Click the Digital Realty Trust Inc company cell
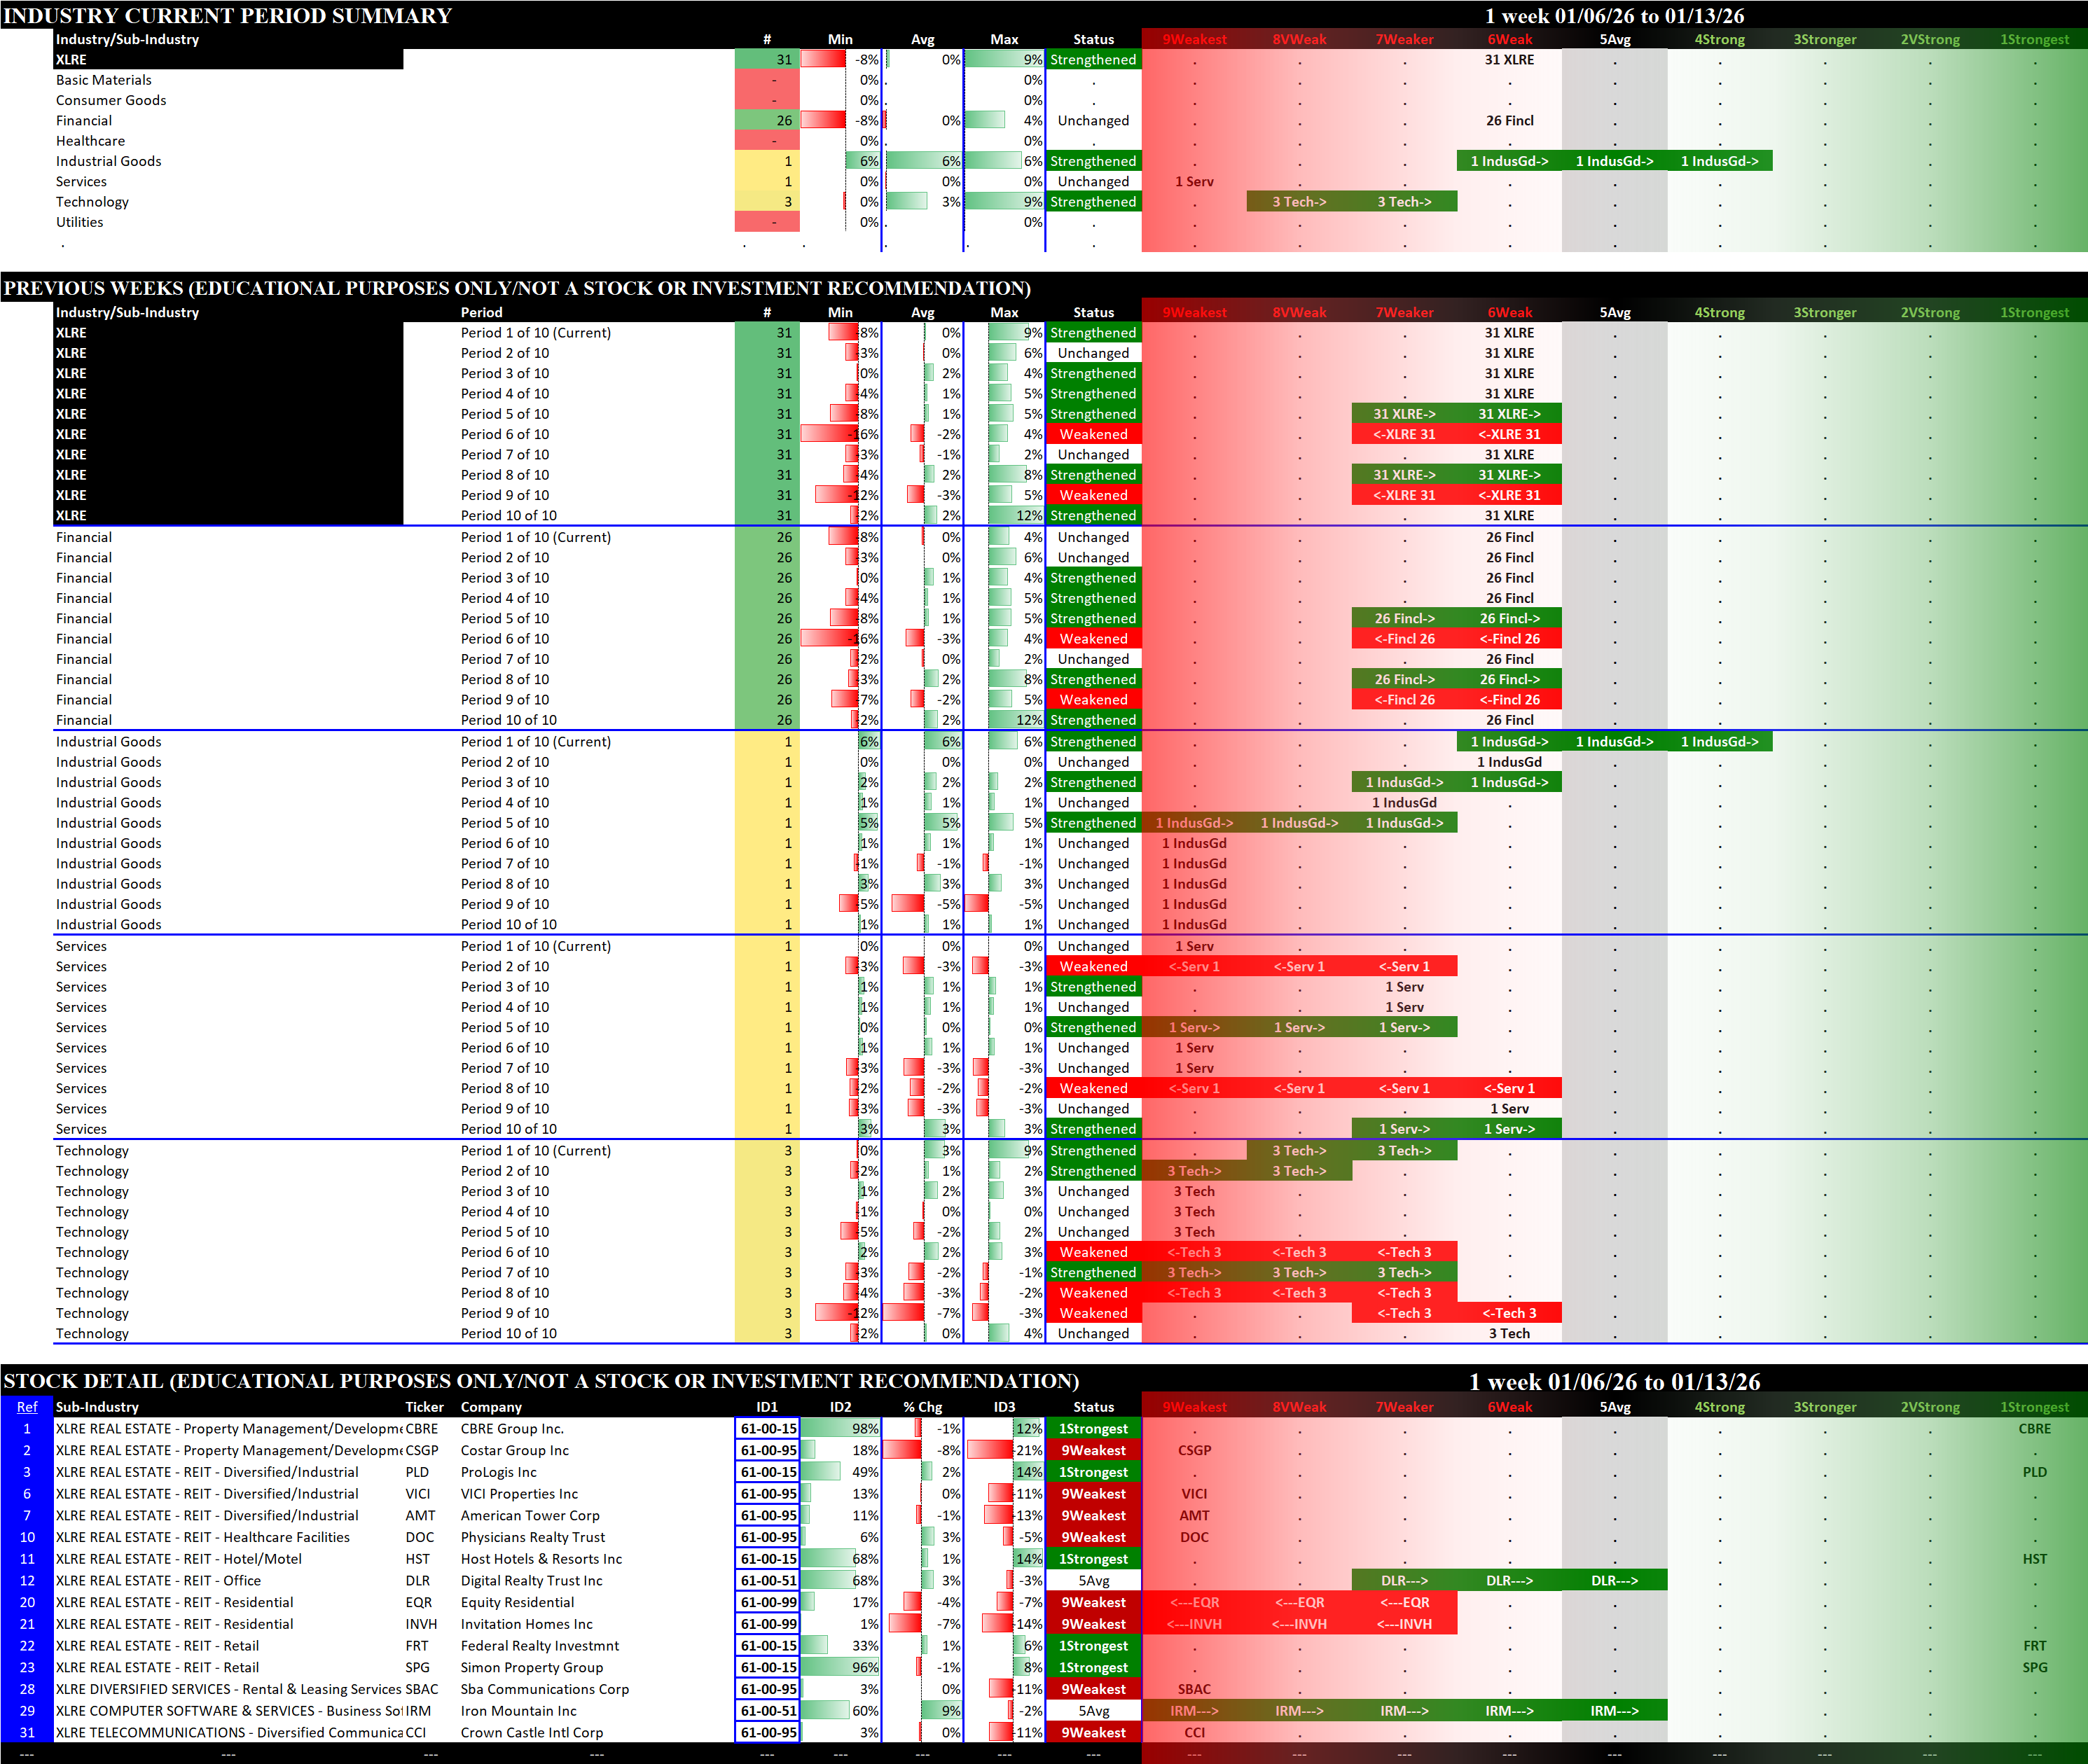Image resolution: width=2088 pixels, height=1764 pixels. pos(531,1581)
